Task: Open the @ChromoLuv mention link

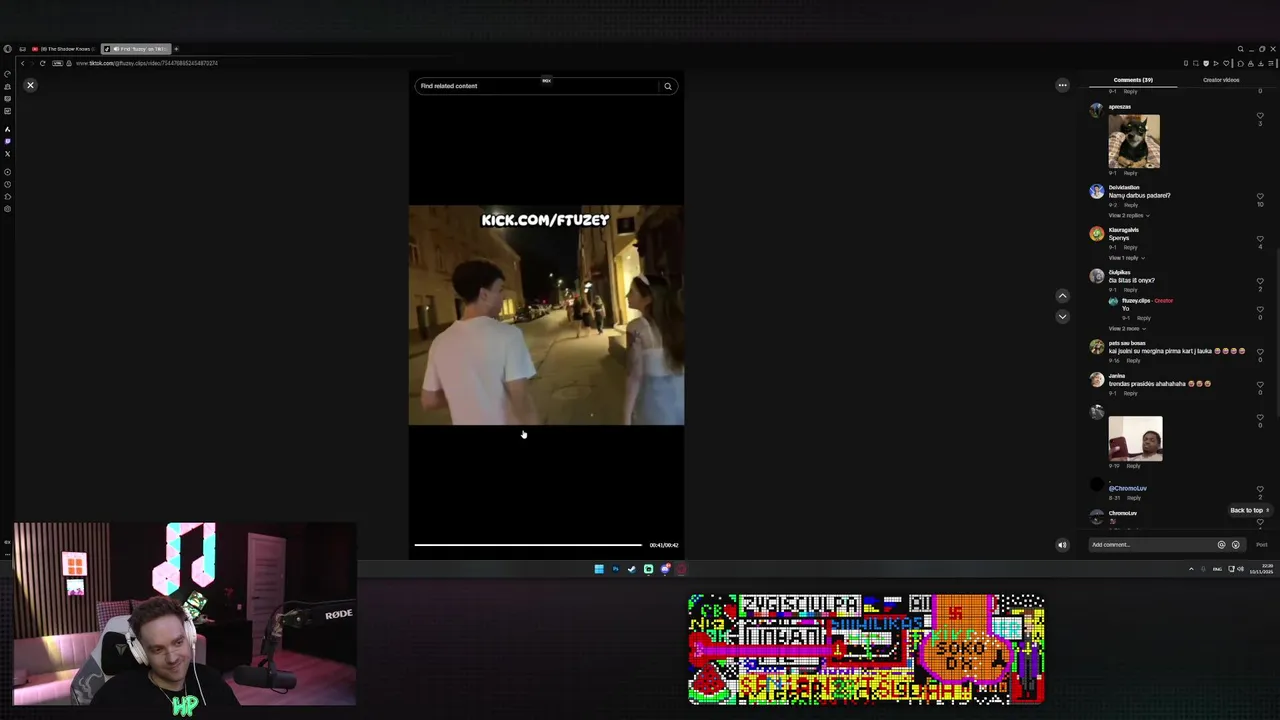Action: [1127, 489]
